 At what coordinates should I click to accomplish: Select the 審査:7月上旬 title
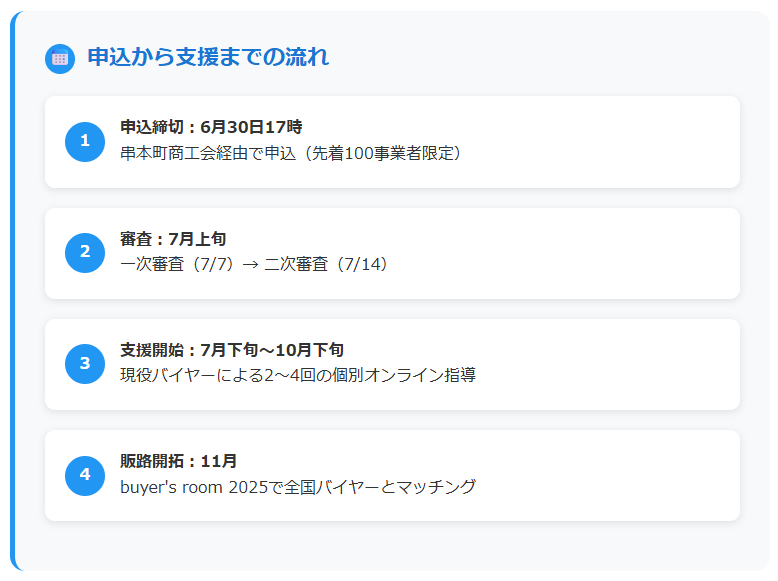(173, 239)
